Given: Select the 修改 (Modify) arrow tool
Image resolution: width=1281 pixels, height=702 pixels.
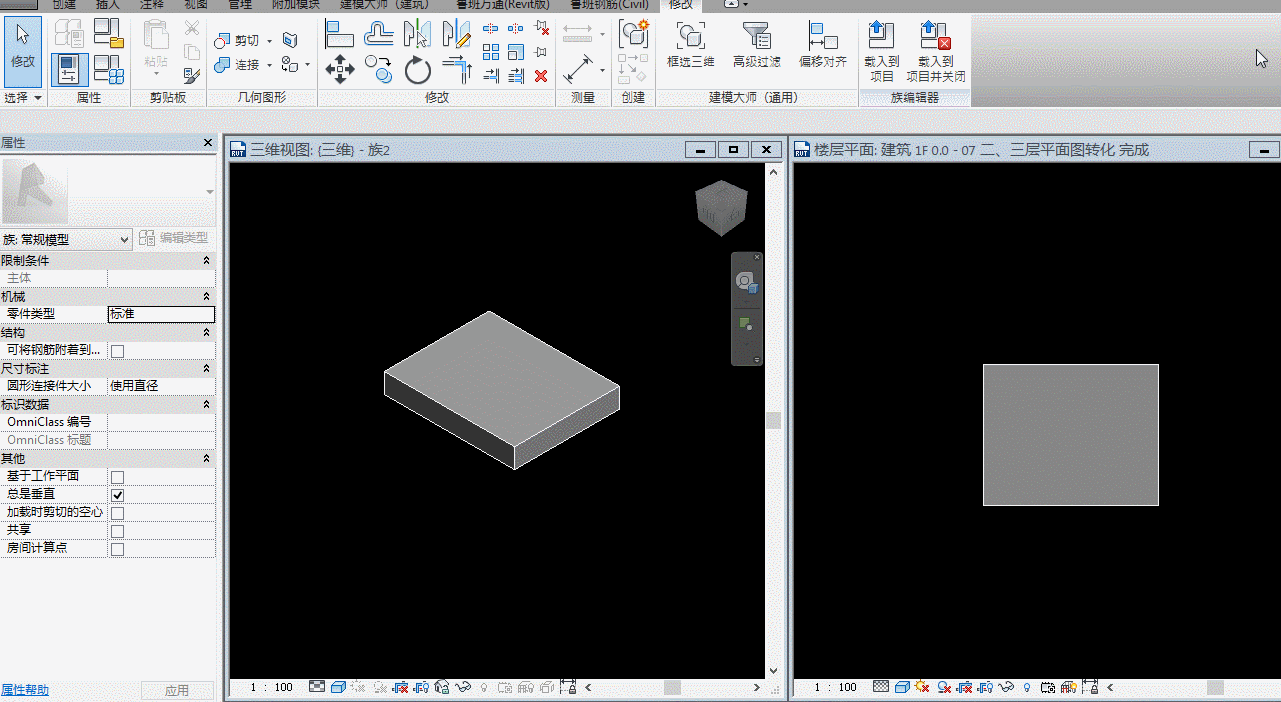Looking at the screenshot, I should coord(23,50).
